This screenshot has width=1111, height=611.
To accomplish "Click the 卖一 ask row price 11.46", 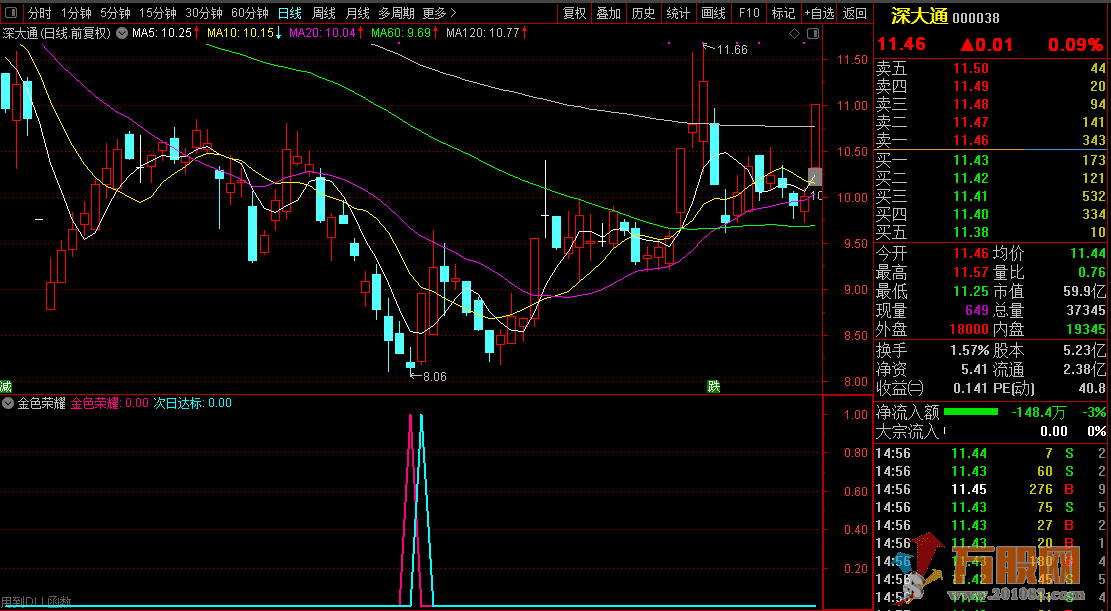I will click(x=971, y=140).
